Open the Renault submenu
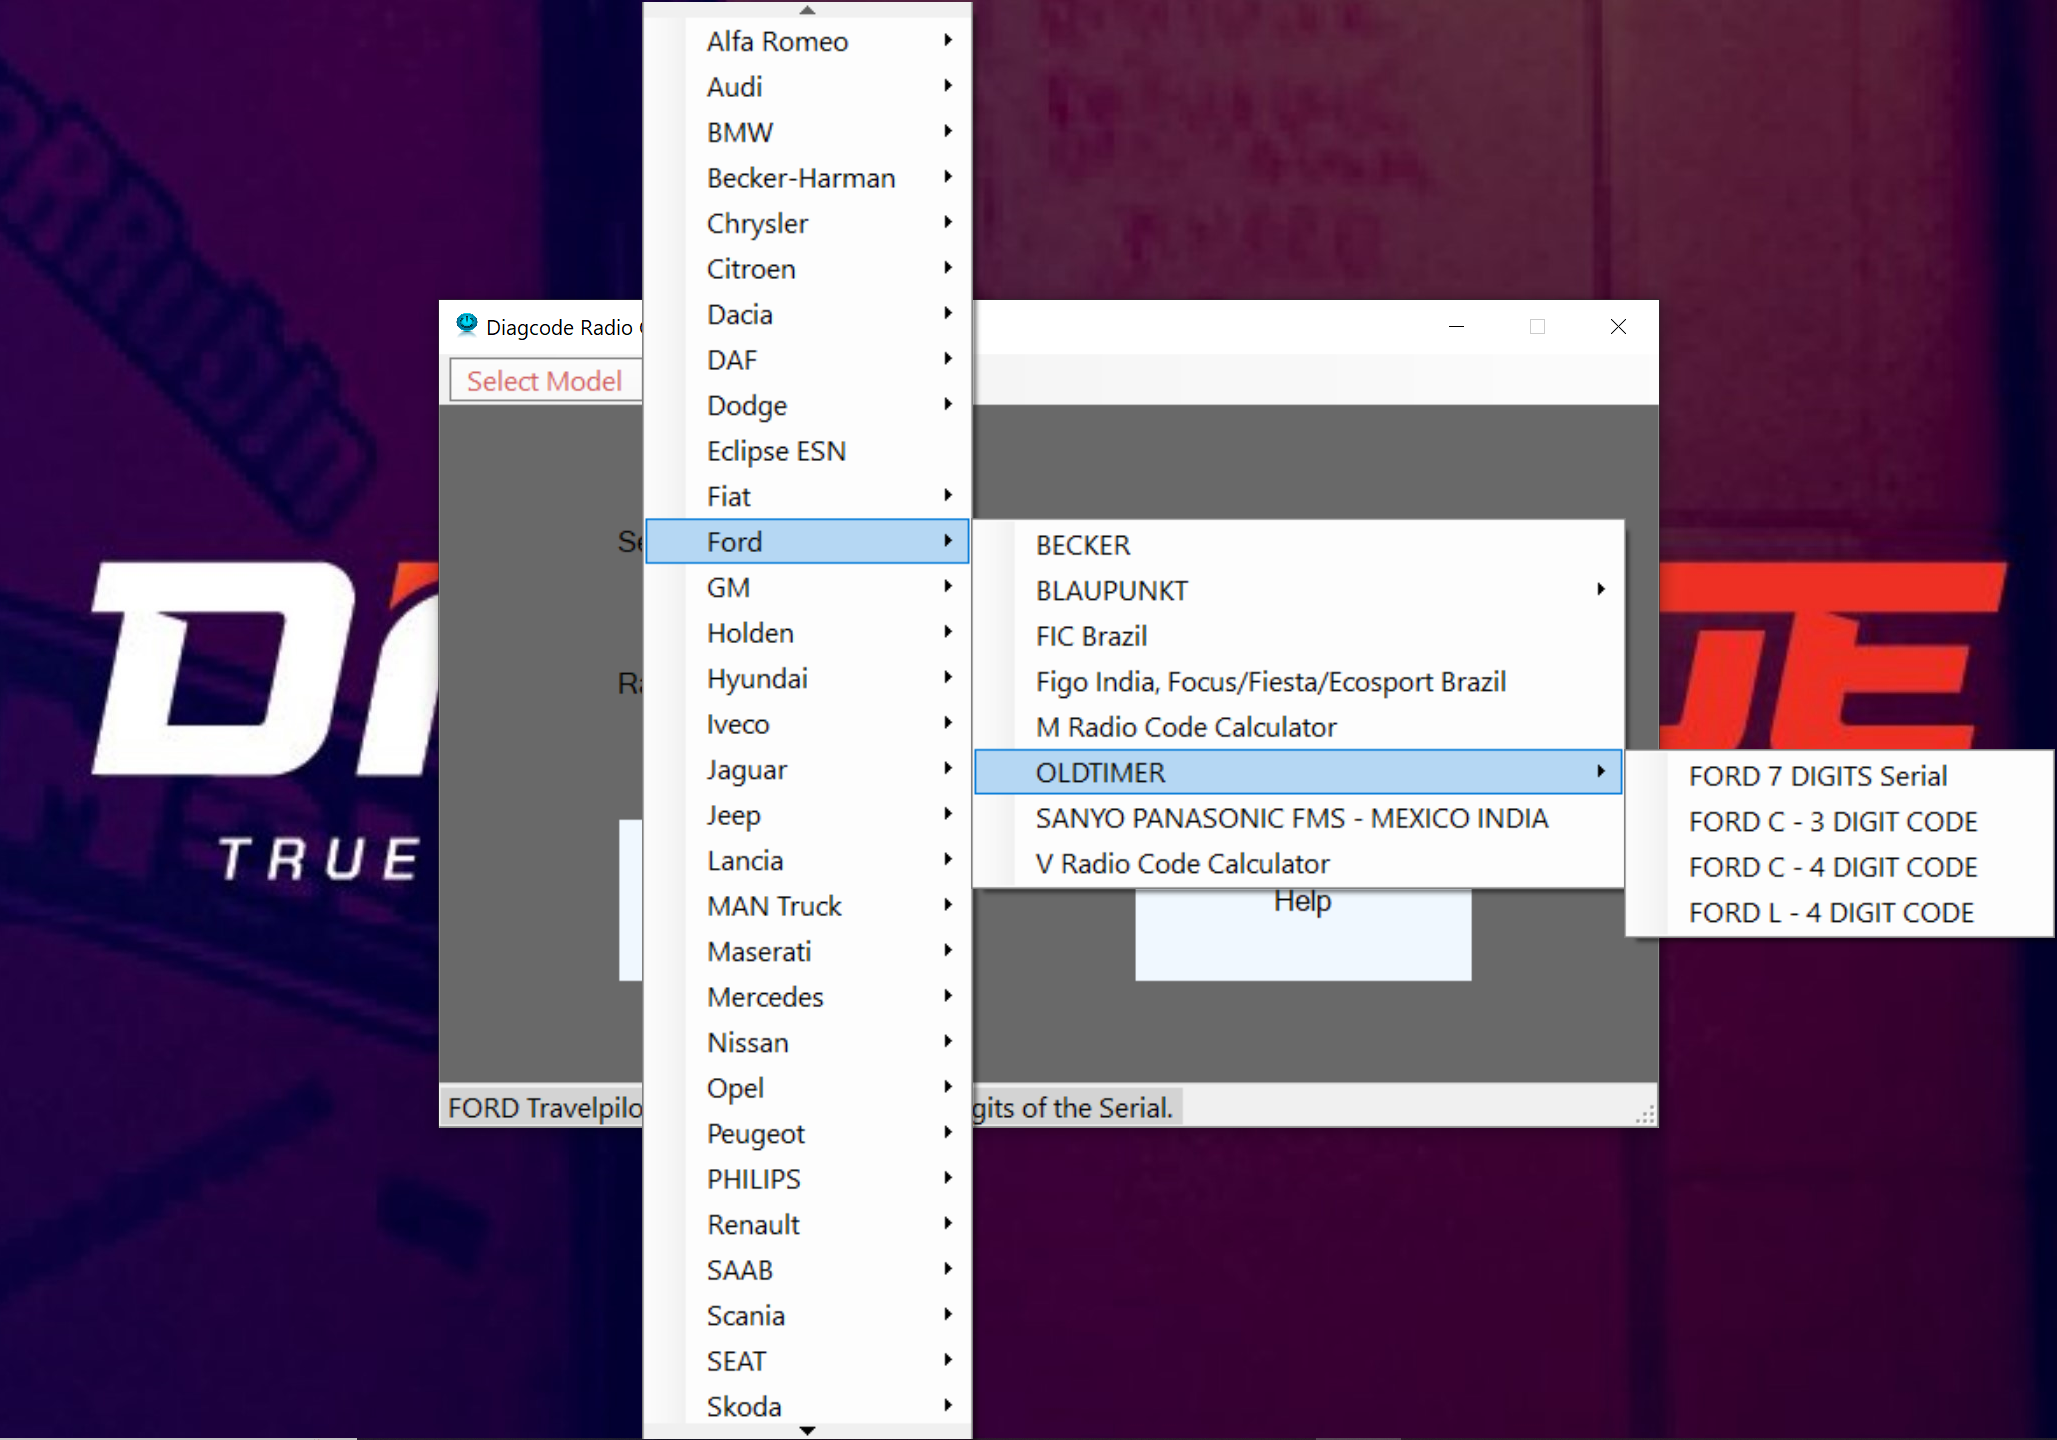2057x1440 pixels. (807, 1224)
